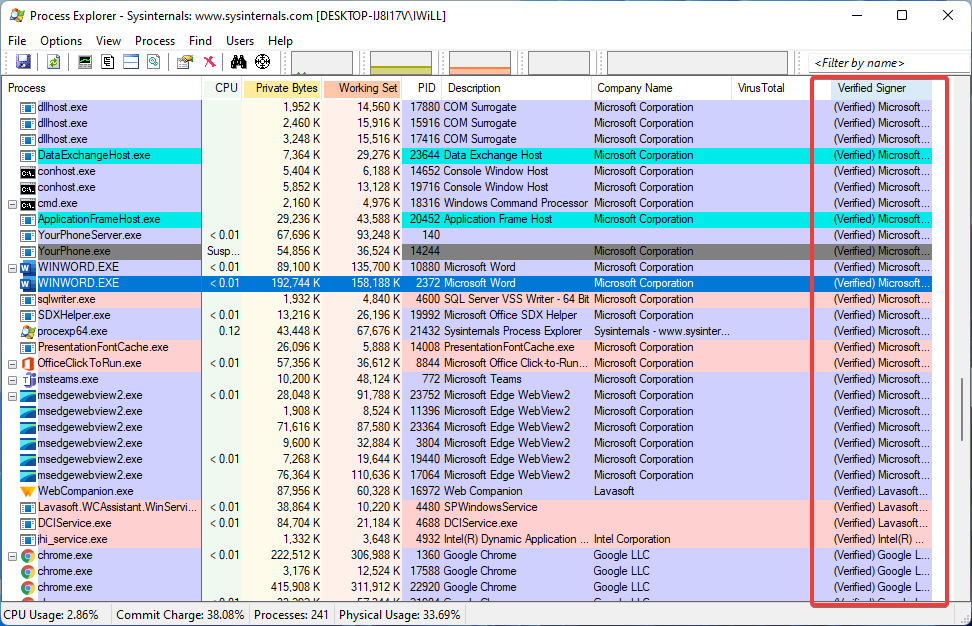Click the procexp64.exe process icon
Screen dimensions: 972x626
click(x=27, y=331)
